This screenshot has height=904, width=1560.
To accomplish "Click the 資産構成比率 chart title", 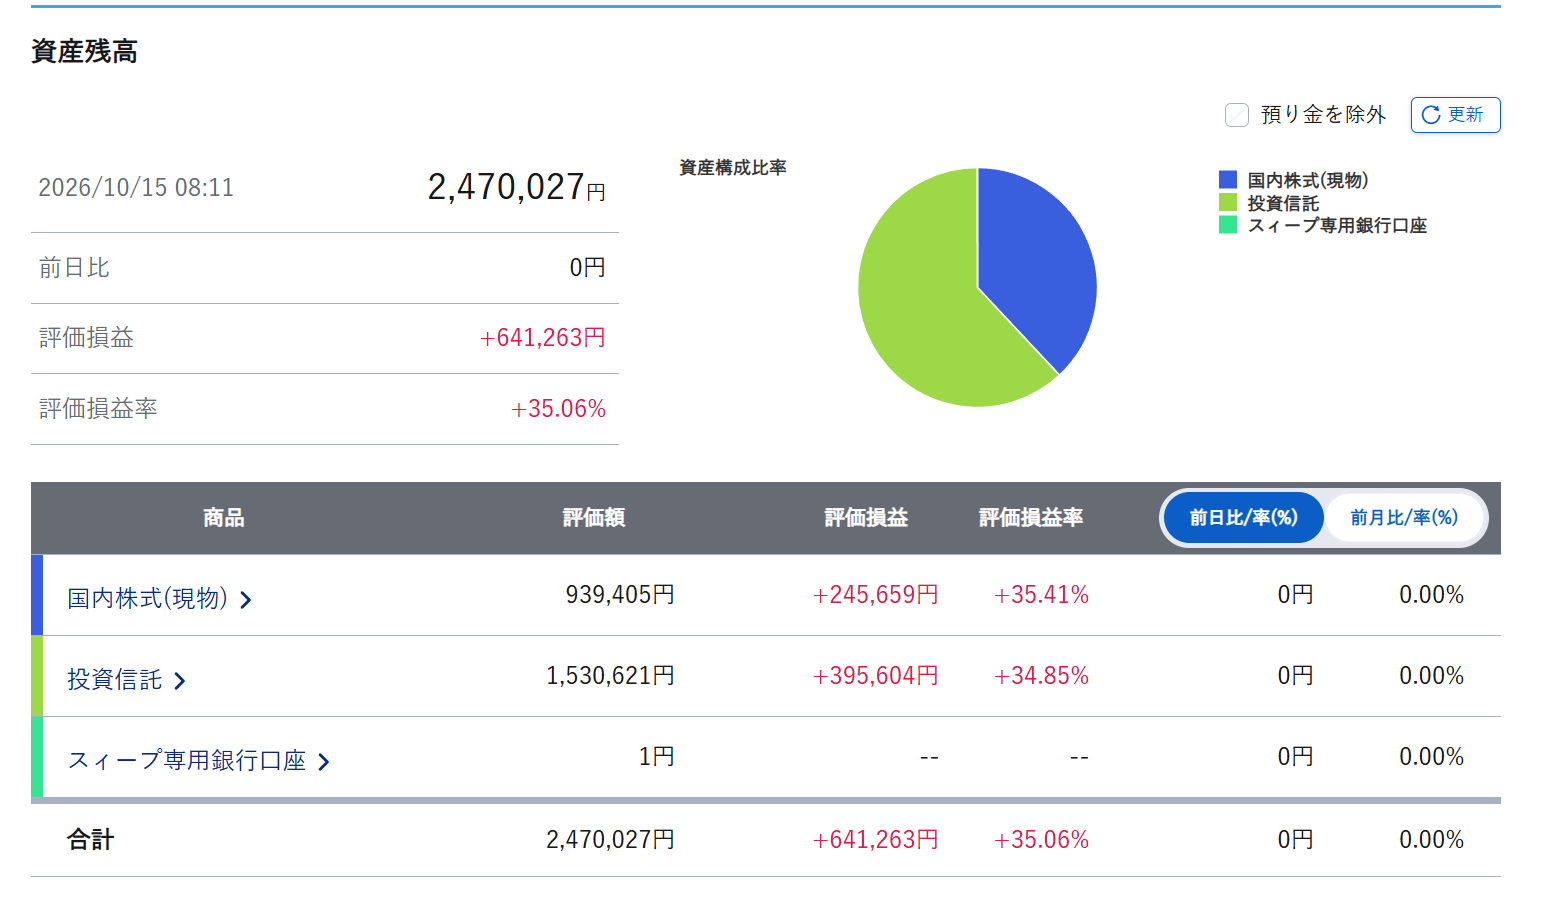I will coord(733,168).
